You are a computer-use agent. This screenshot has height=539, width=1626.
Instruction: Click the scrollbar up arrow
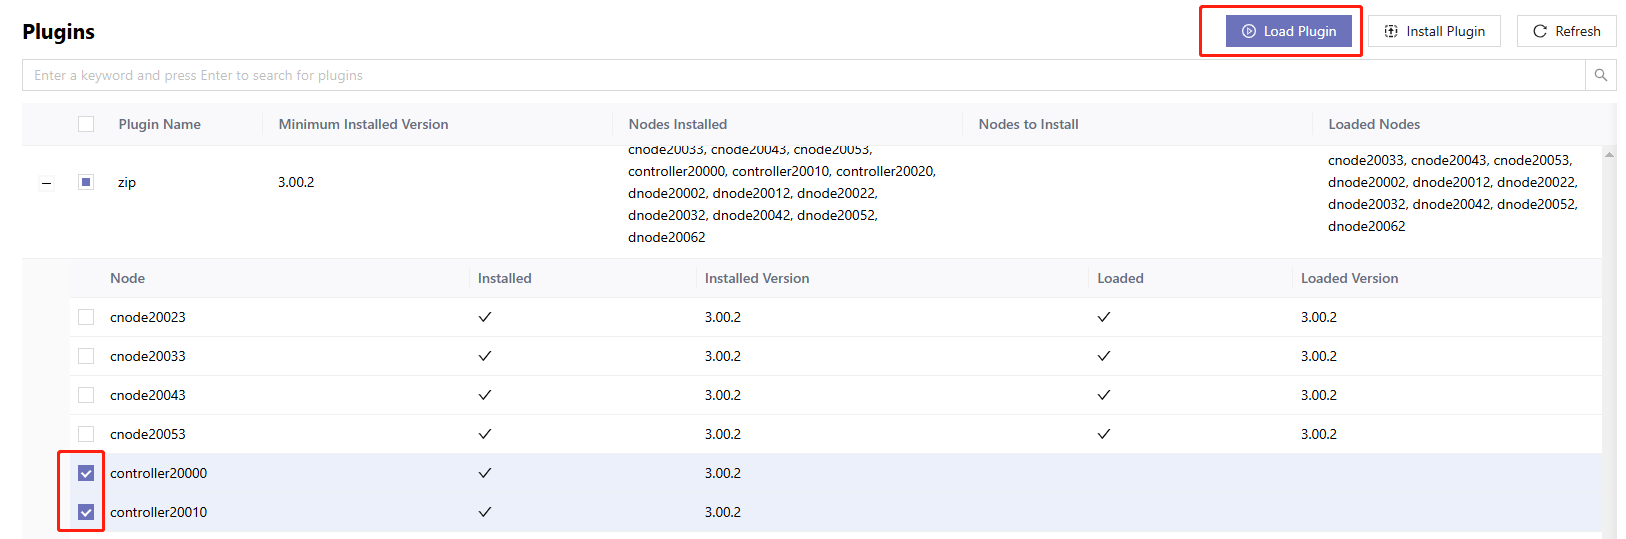(1609, 155)
